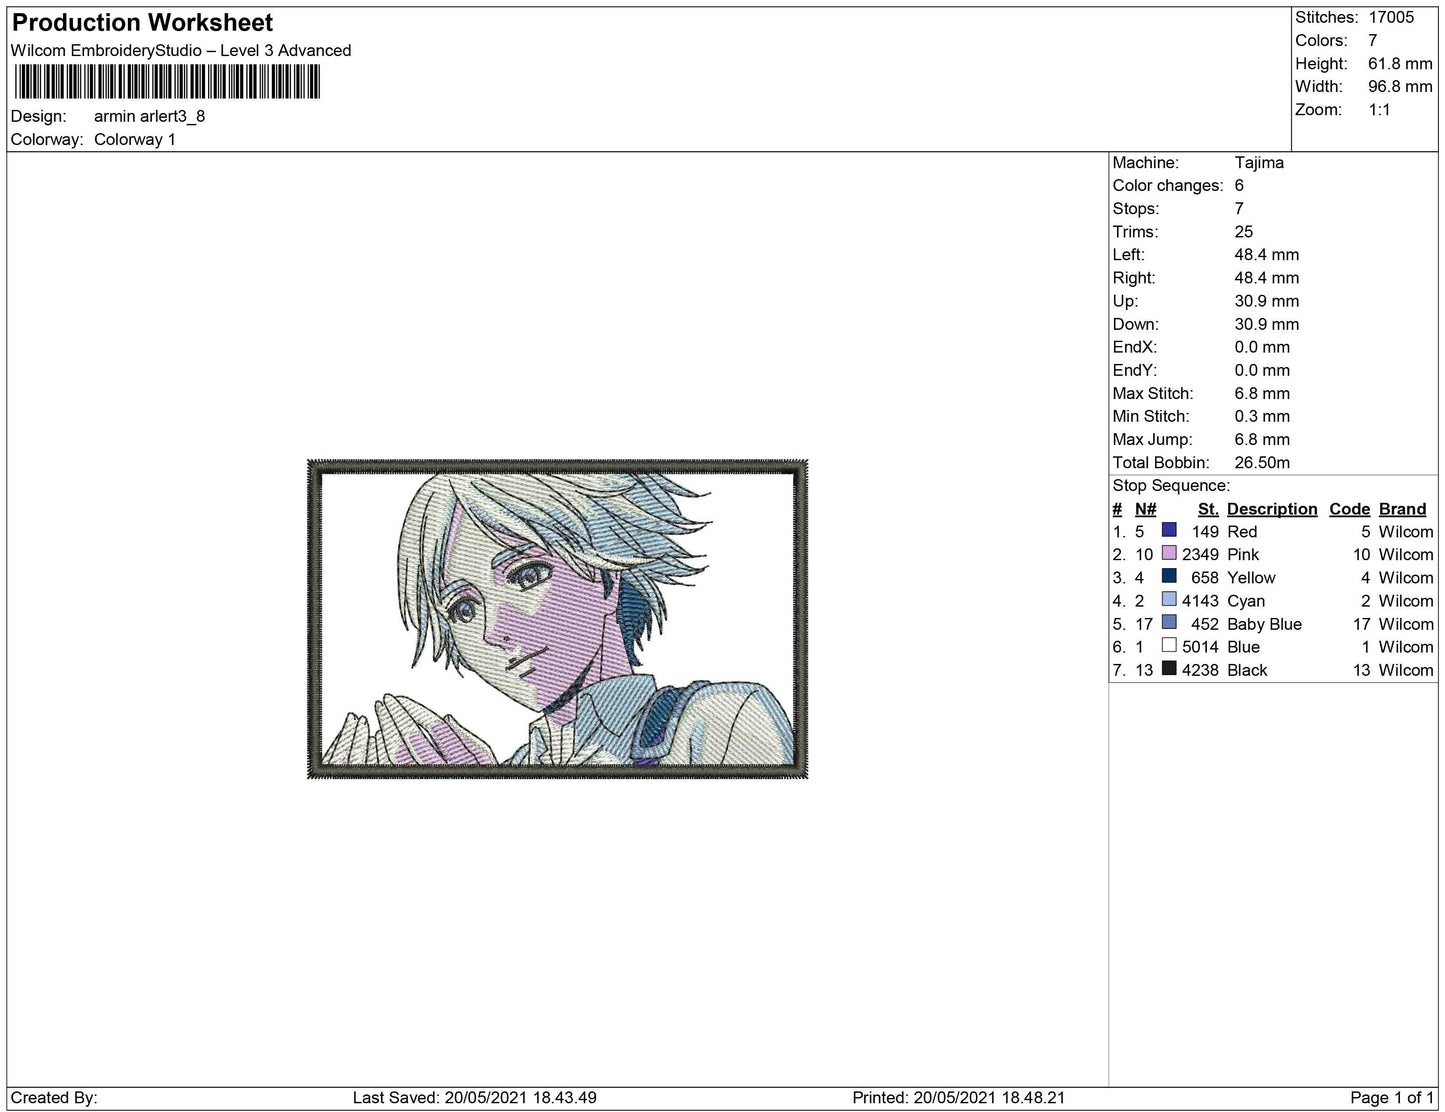Click the Machine value Tajima
The width and height of the screenshot is (1445, 1112).
click(x=1259, y=162)
